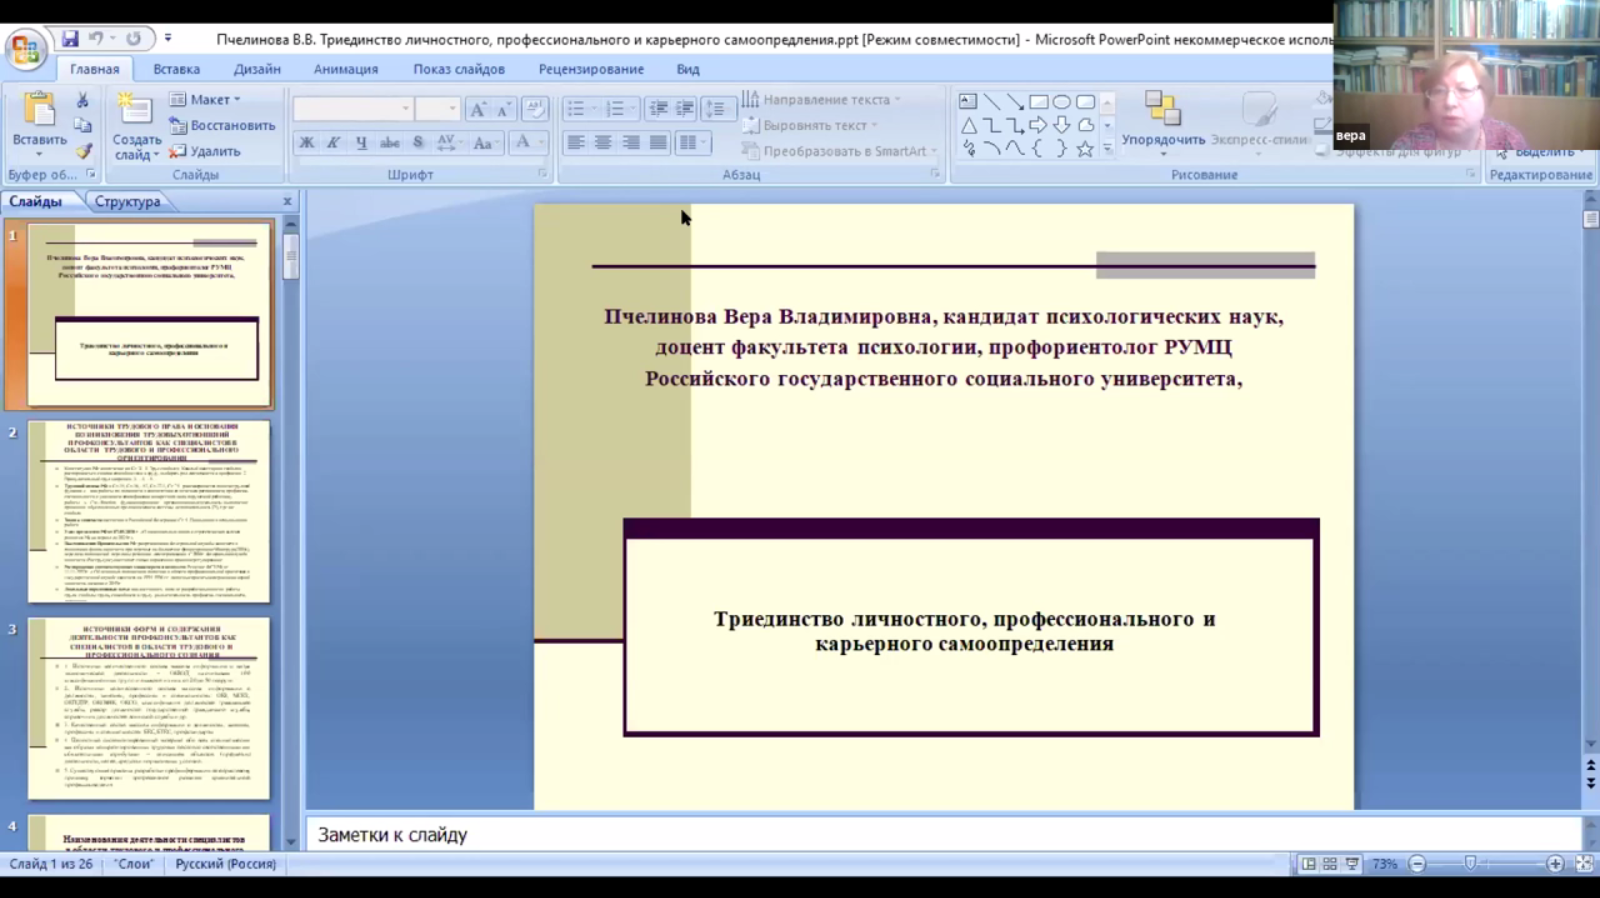Screen dimensions: 1600x898
Task: Expand the shapes gallery more arrow
Action: 1107,149
